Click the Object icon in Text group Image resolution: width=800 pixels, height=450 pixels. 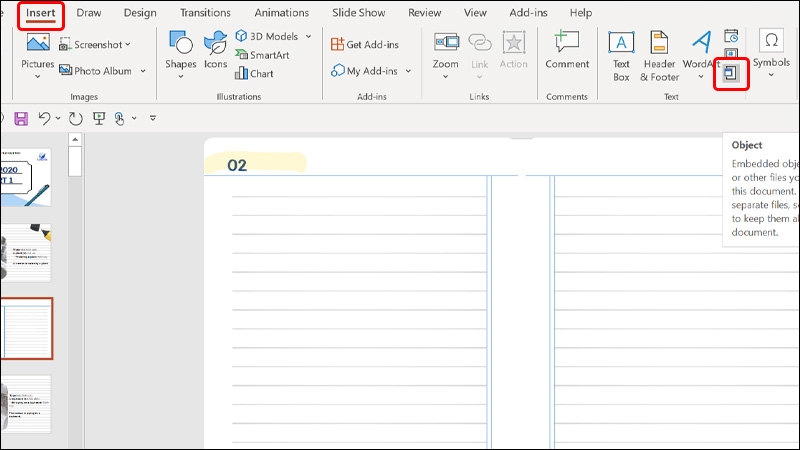click(731, 73)
